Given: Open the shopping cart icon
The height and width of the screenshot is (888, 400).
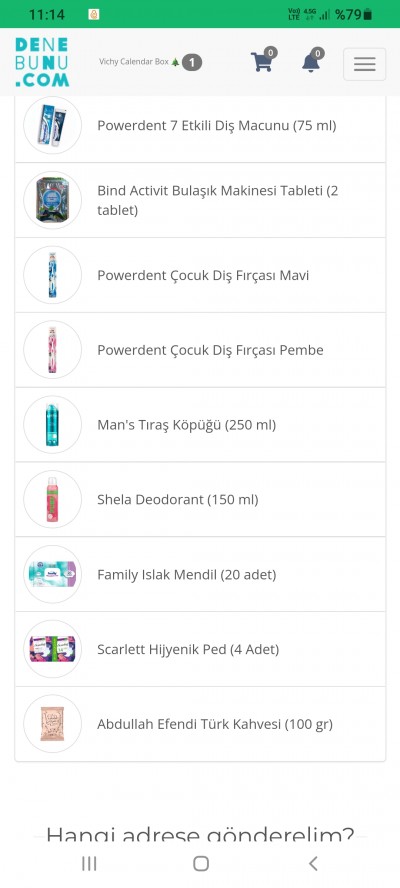Looking at the screenshot, I should point(262,61).
